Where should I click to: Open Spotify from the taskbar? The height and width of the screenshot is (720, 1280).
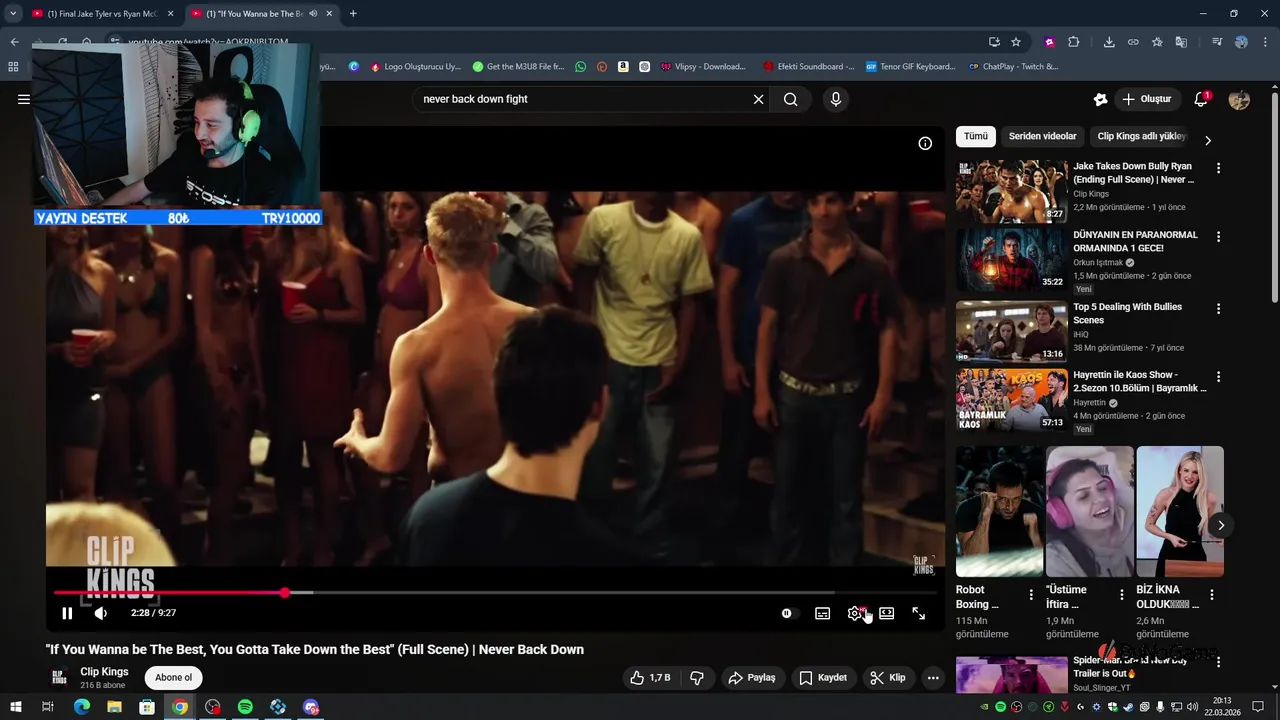245,707
